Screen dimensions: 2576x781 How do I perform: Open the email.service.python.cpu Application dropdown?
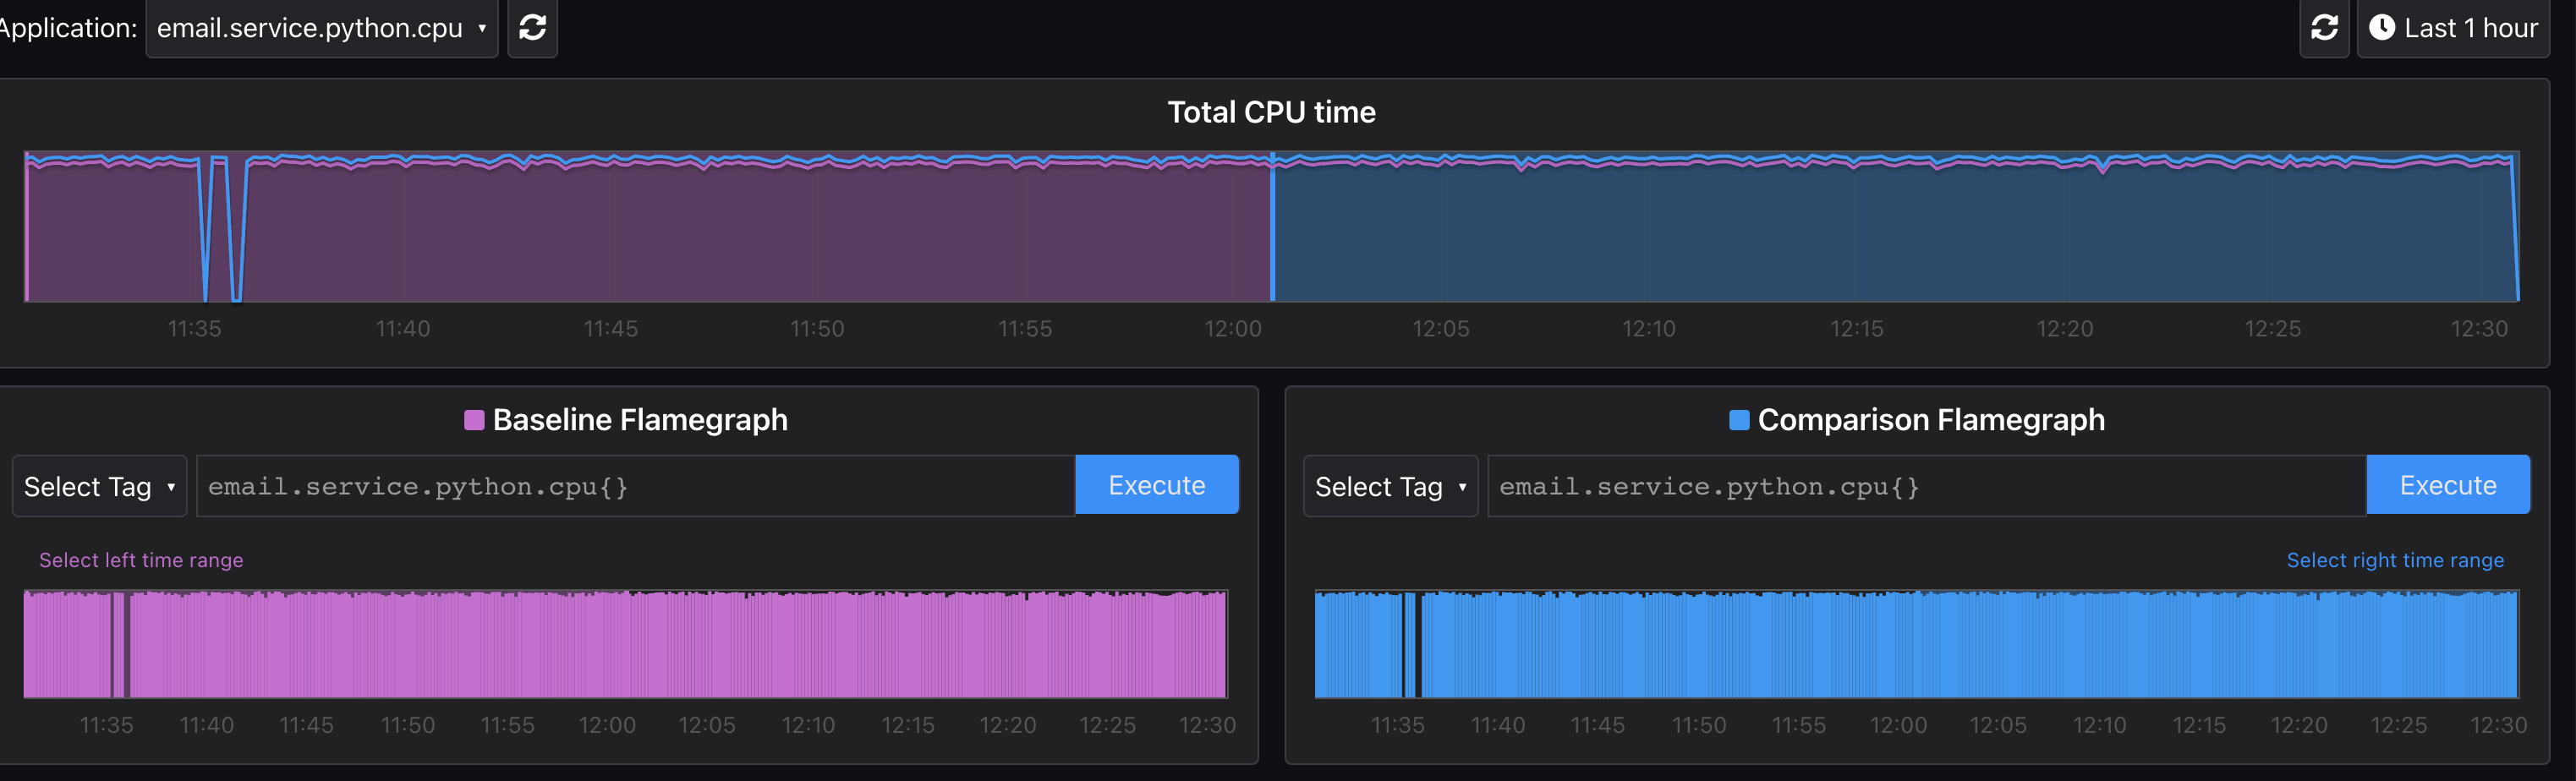pos(321,28)
